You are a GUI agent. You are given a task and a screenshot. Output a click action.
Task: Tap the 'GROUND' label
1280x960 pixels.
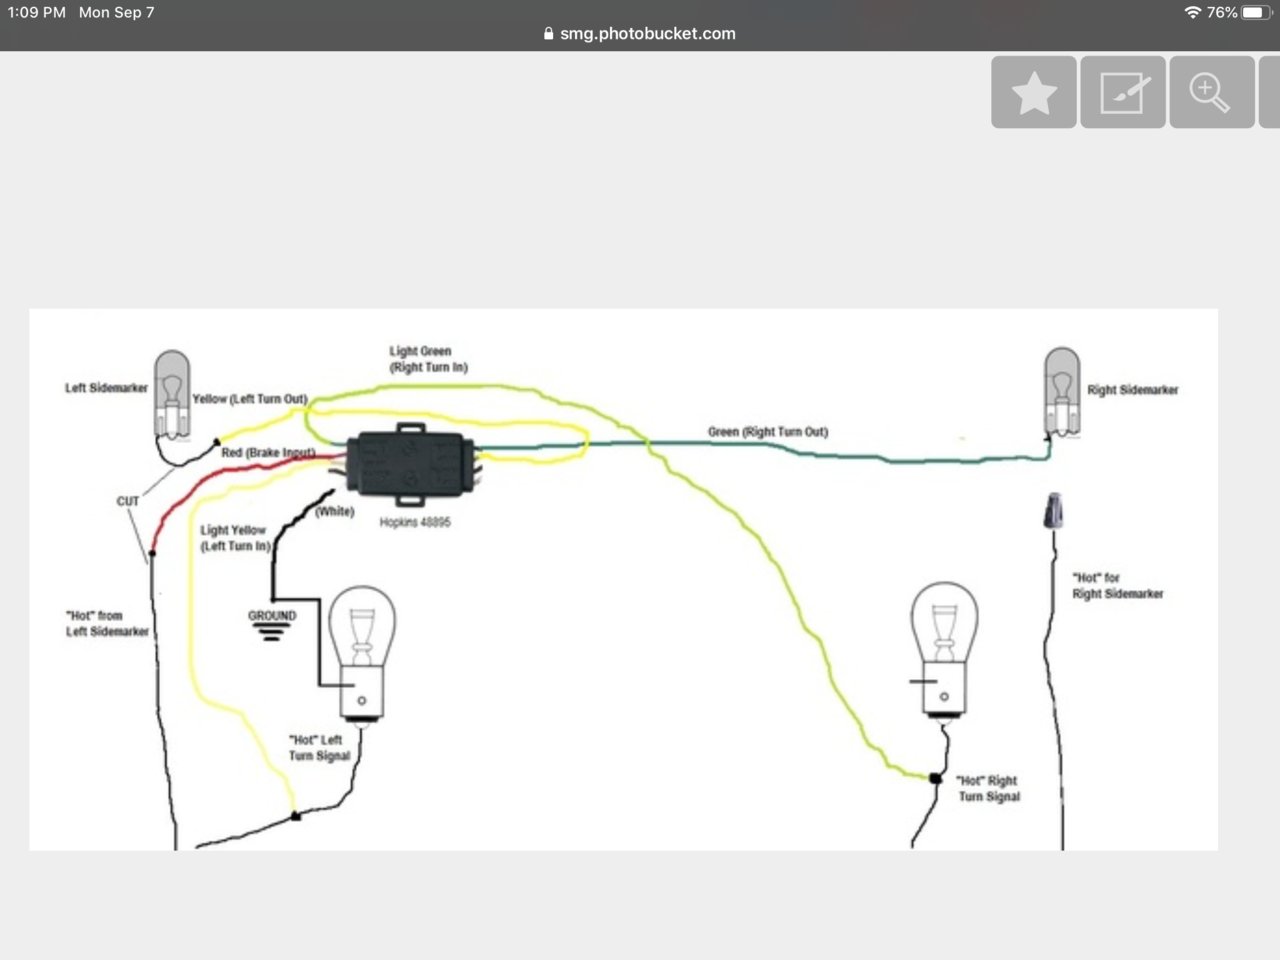(x=272, y=616)
